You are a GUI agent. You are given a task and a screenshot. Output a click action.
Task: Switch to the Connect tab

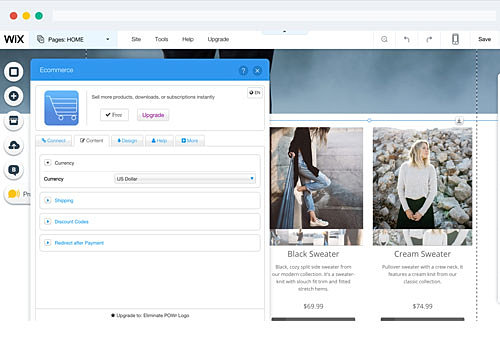(54, 141)
